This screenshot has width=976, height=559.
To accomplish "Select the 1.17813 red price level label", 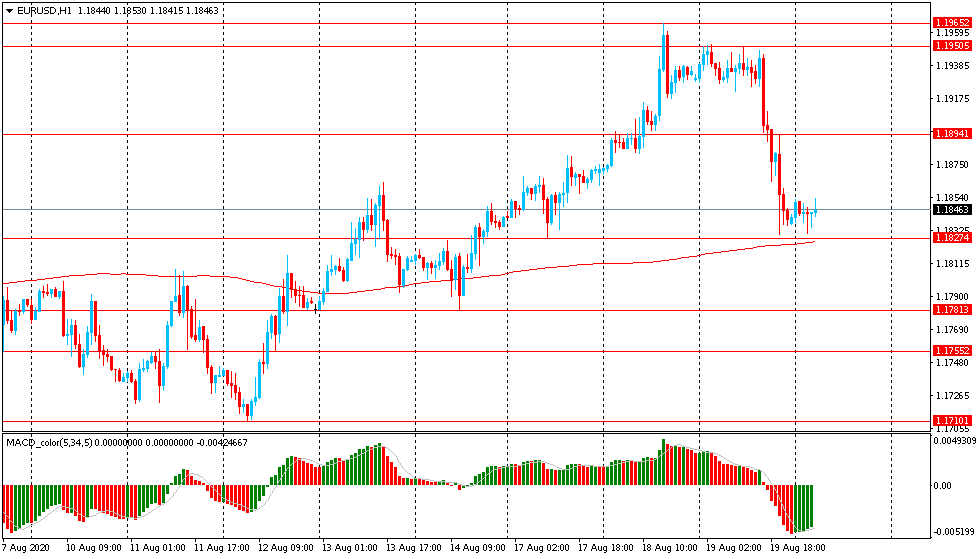I will pos(952,310).
